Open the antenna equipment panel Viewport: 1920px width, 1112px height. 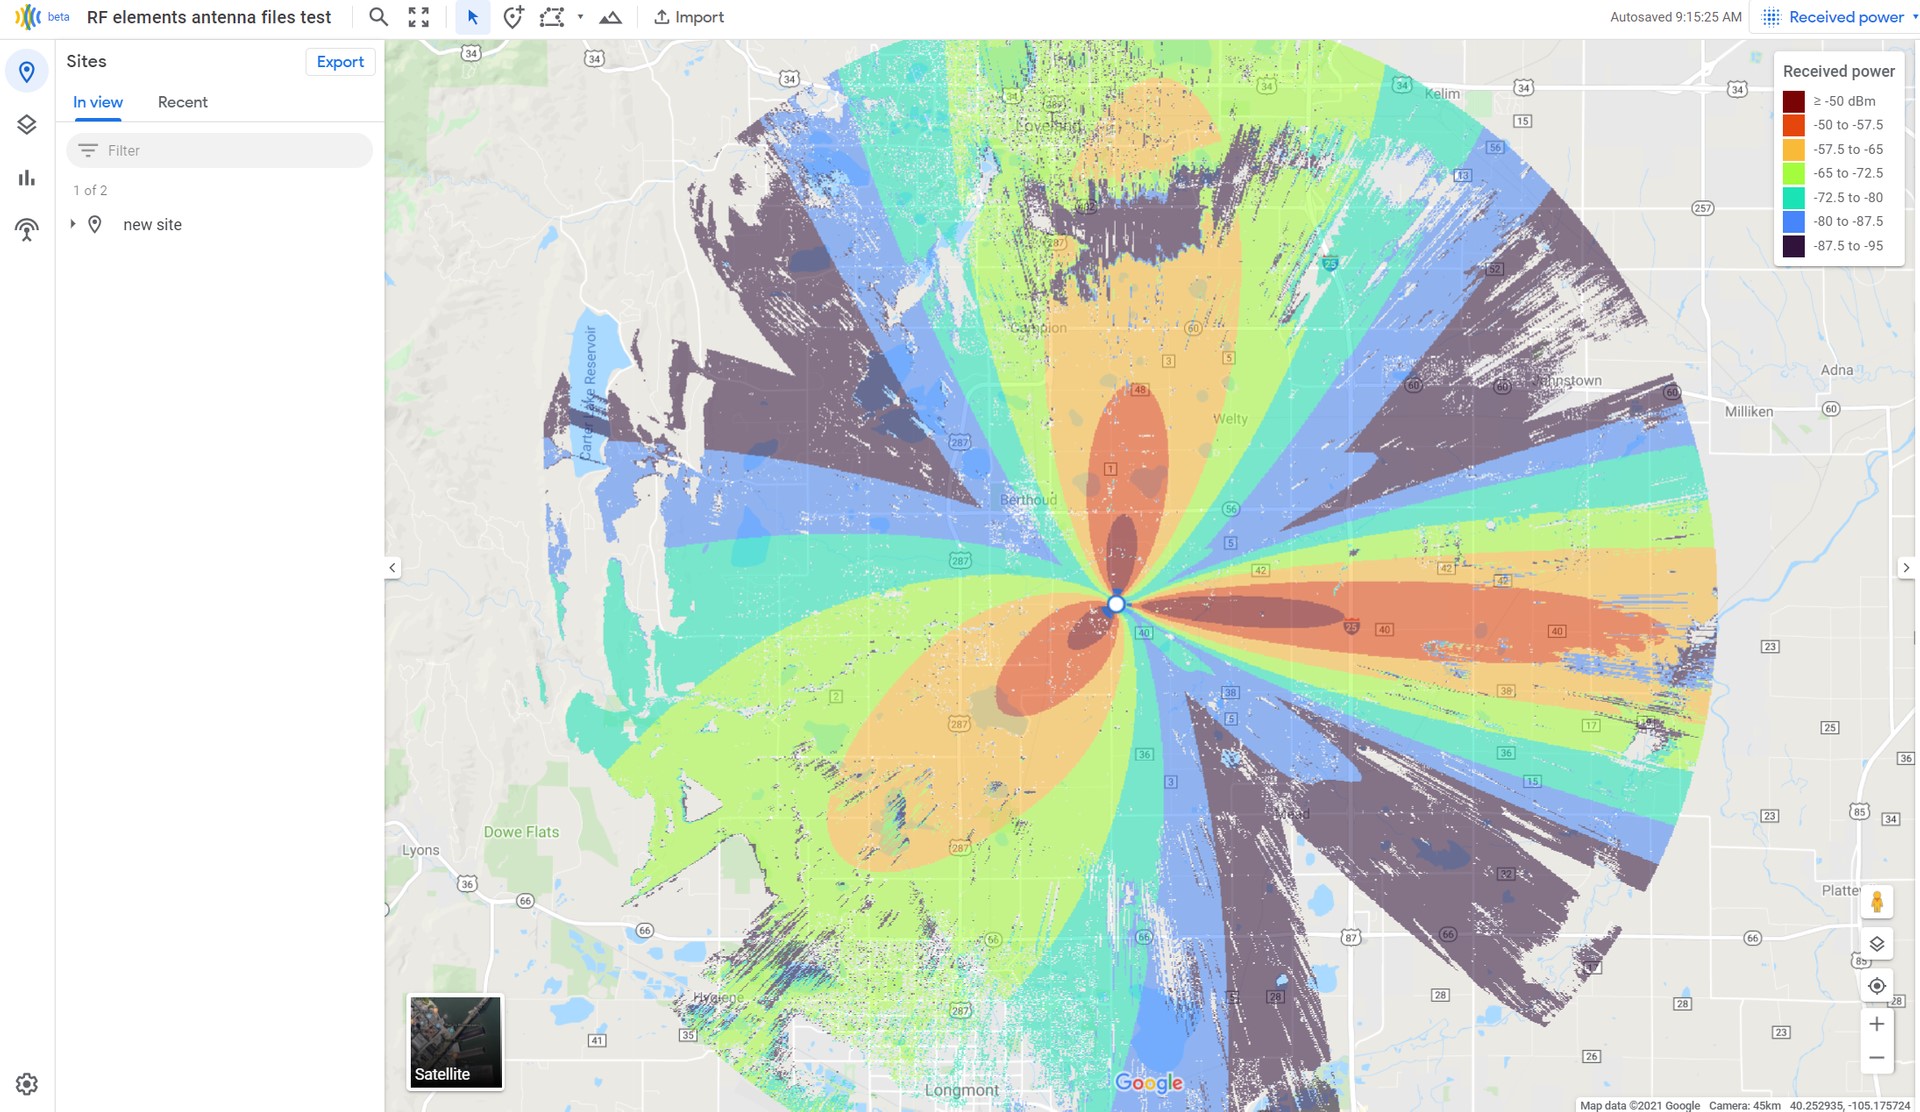click(x=27, y=230)
